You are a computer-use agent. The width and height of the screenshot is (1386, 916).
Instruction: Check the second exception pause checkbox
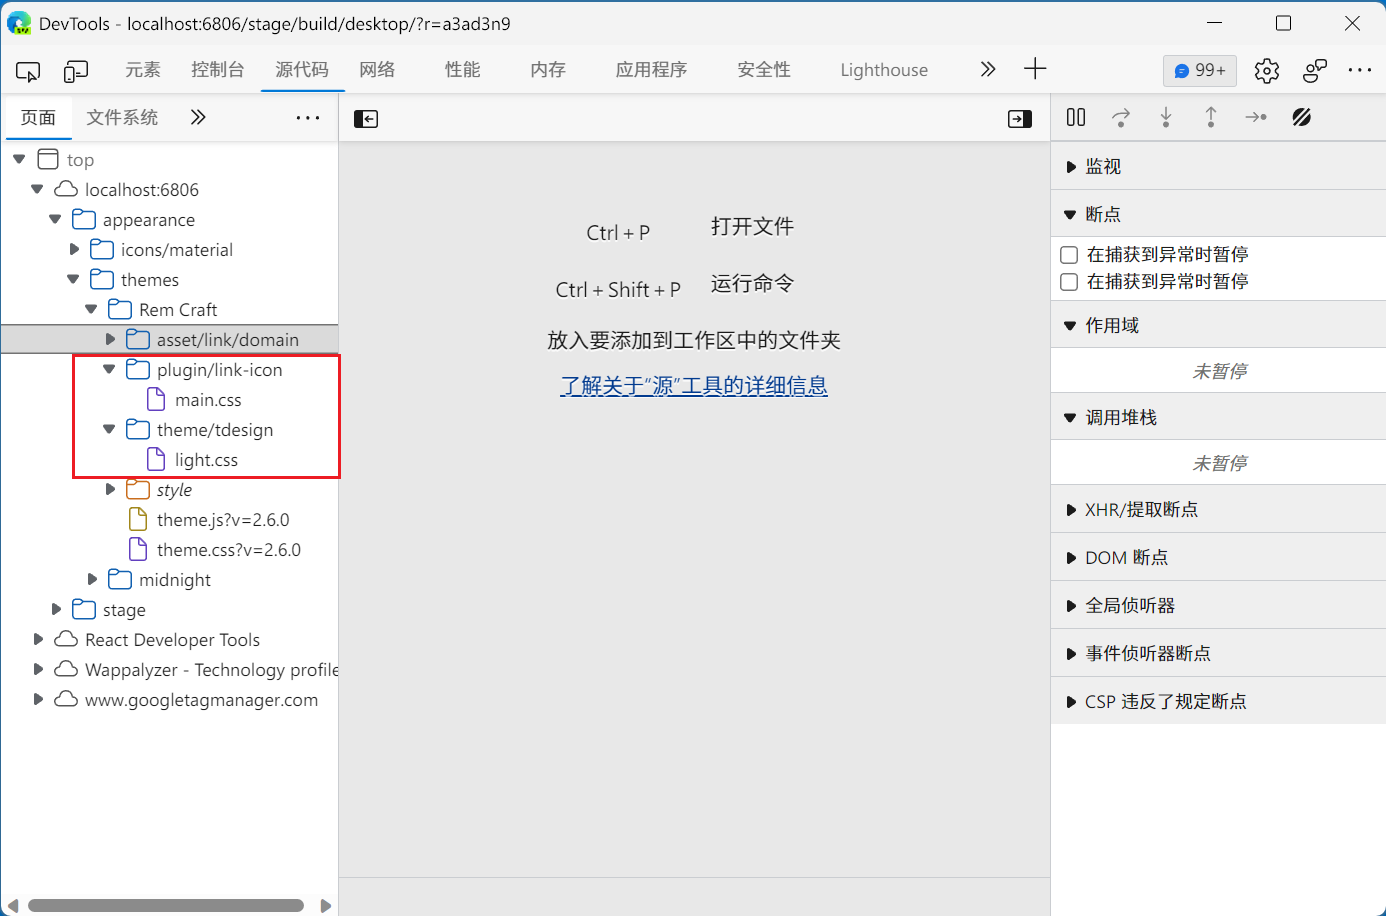click(1068, 282)
